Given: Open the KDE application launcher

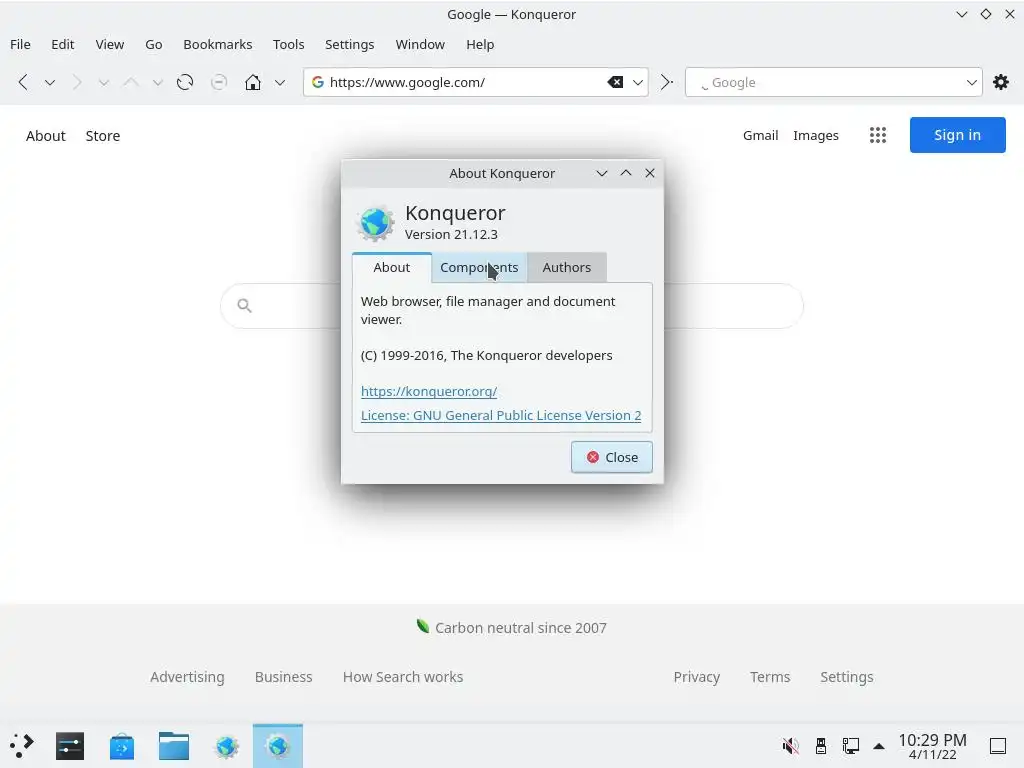Looking at the screenshot, I should tap(22, 746).
